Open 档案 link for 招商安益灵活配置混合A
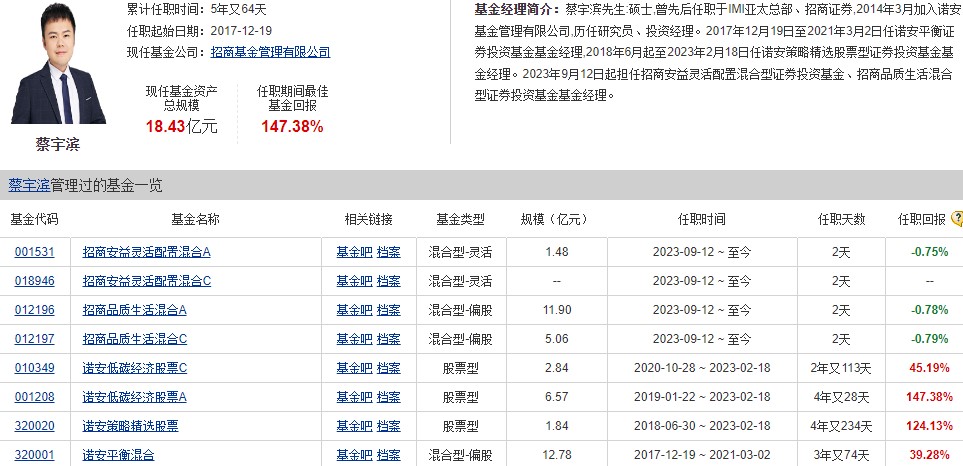Viewport: 963px width, 466px height. [389, 252]
